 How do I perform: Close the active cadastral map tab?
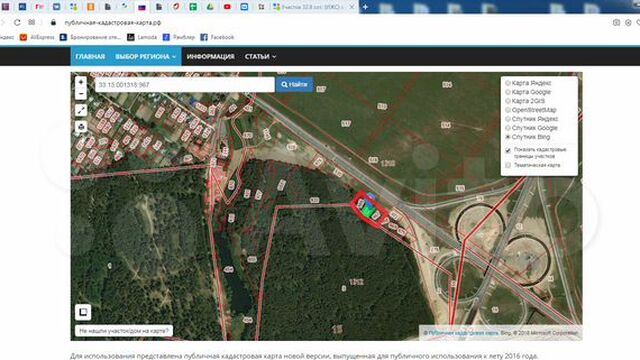351,7
